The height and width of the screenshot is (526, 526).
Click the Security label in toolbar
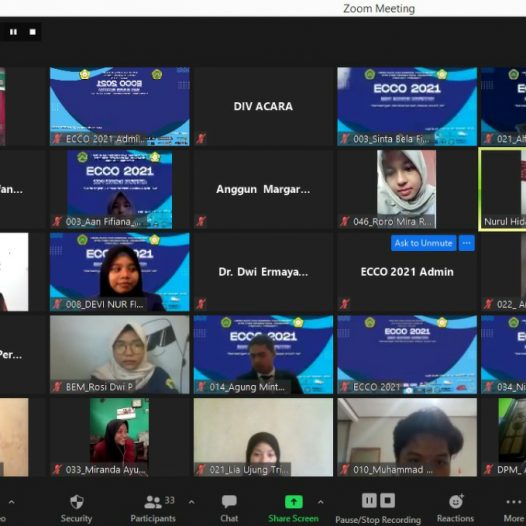pos(76,518)
